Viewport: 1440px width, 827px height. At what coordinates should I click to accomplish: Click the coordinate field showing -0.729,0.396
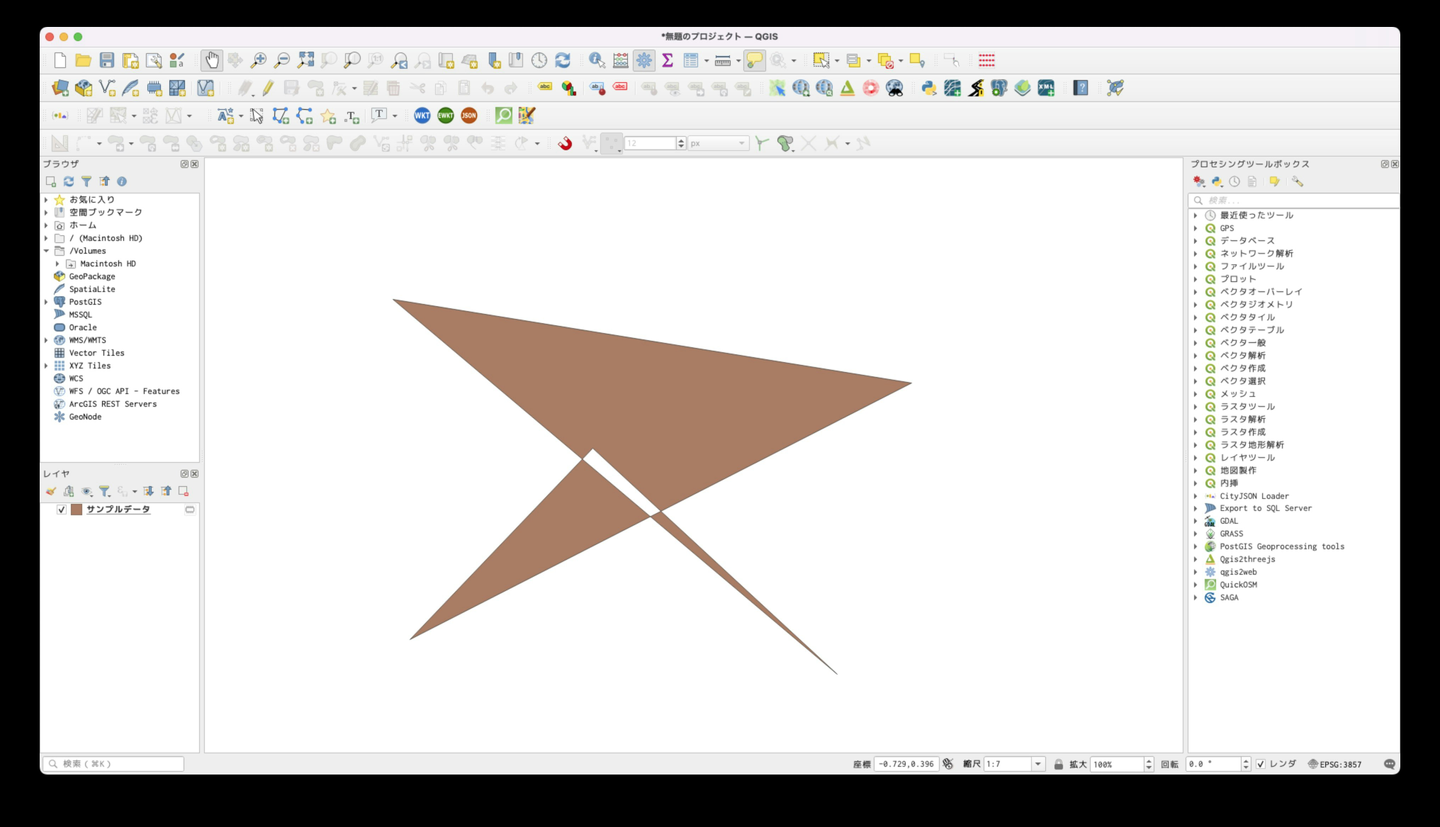(x=907, y=764)
